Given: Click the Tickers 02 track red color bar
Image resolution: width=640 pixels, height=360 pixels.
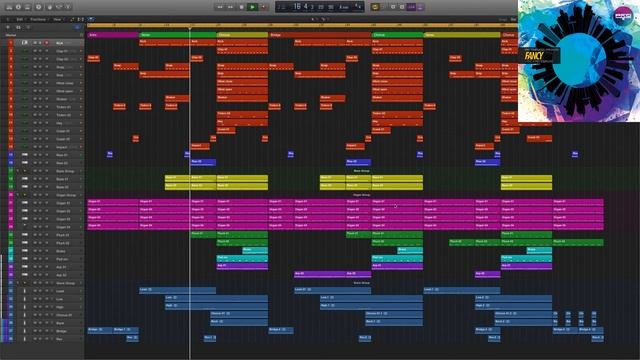Looking at the screenshot, I should (11, 115).
